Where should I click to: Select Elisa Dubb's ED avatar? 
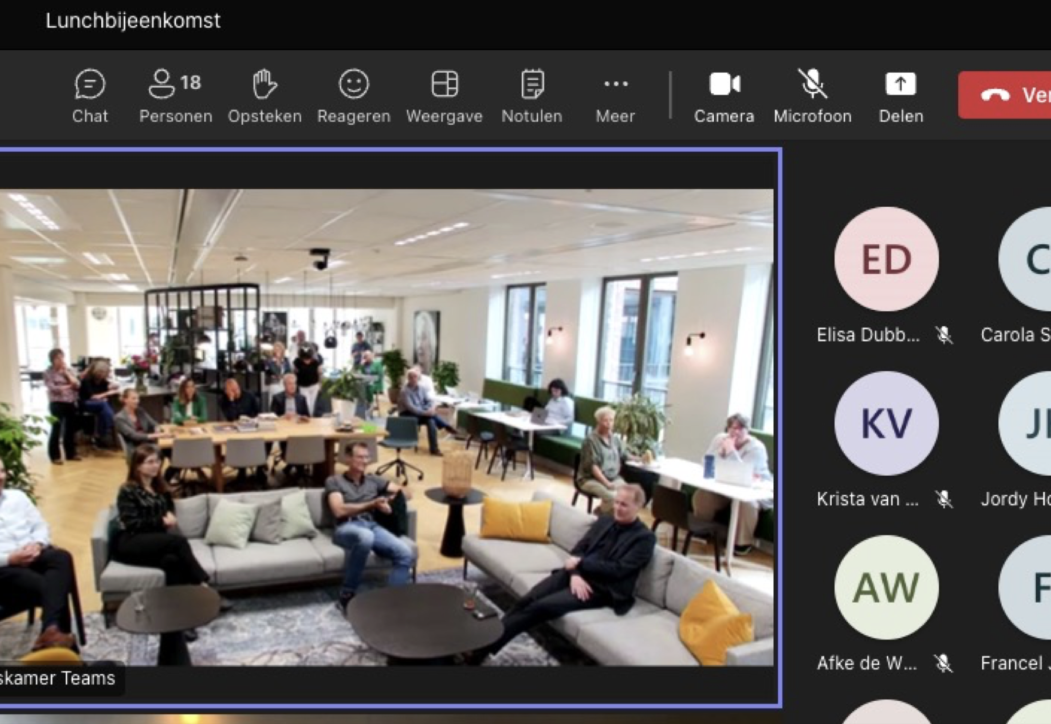886,259
